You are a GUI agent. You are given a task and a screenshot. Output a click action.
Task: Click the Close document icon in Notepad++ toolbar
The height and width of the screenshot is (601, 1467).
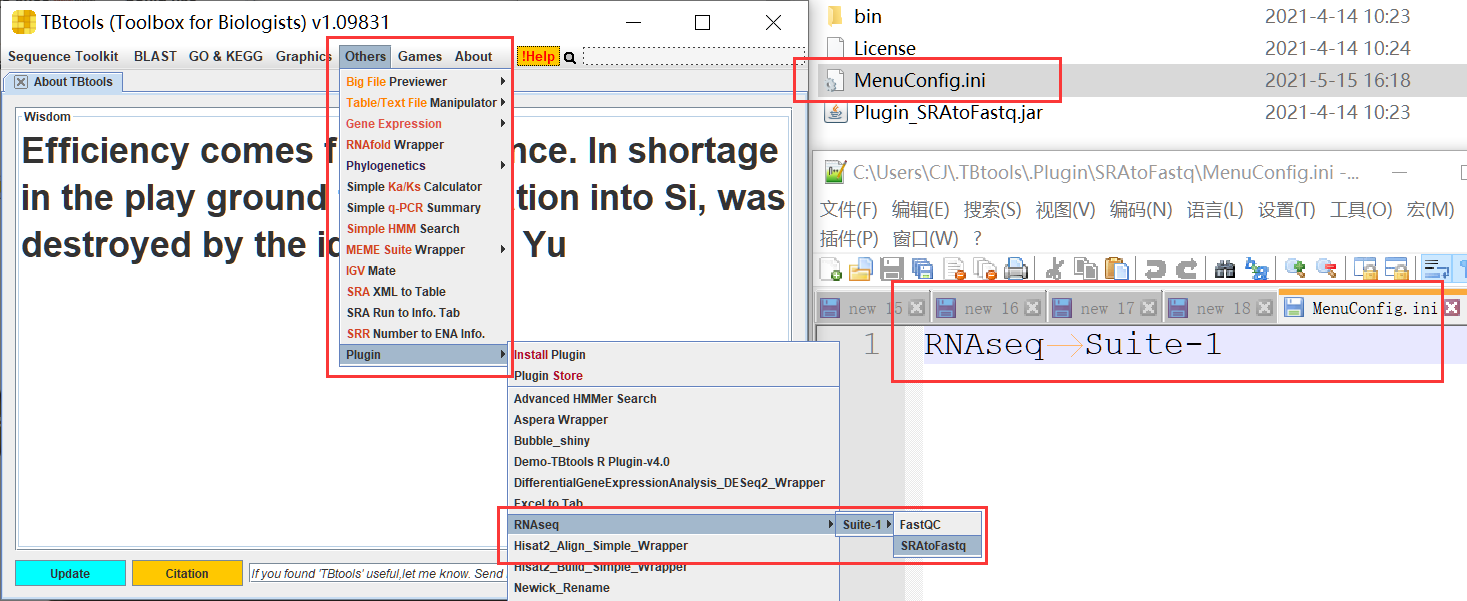[954, 268]
